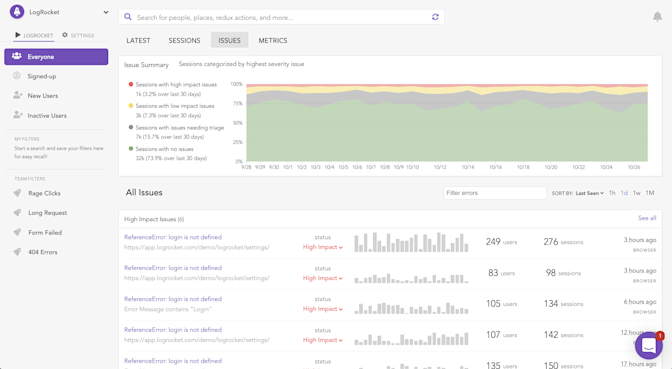Click the green no issues legend dot
Viewport: 672px width, 369px height.
[131, 149]
